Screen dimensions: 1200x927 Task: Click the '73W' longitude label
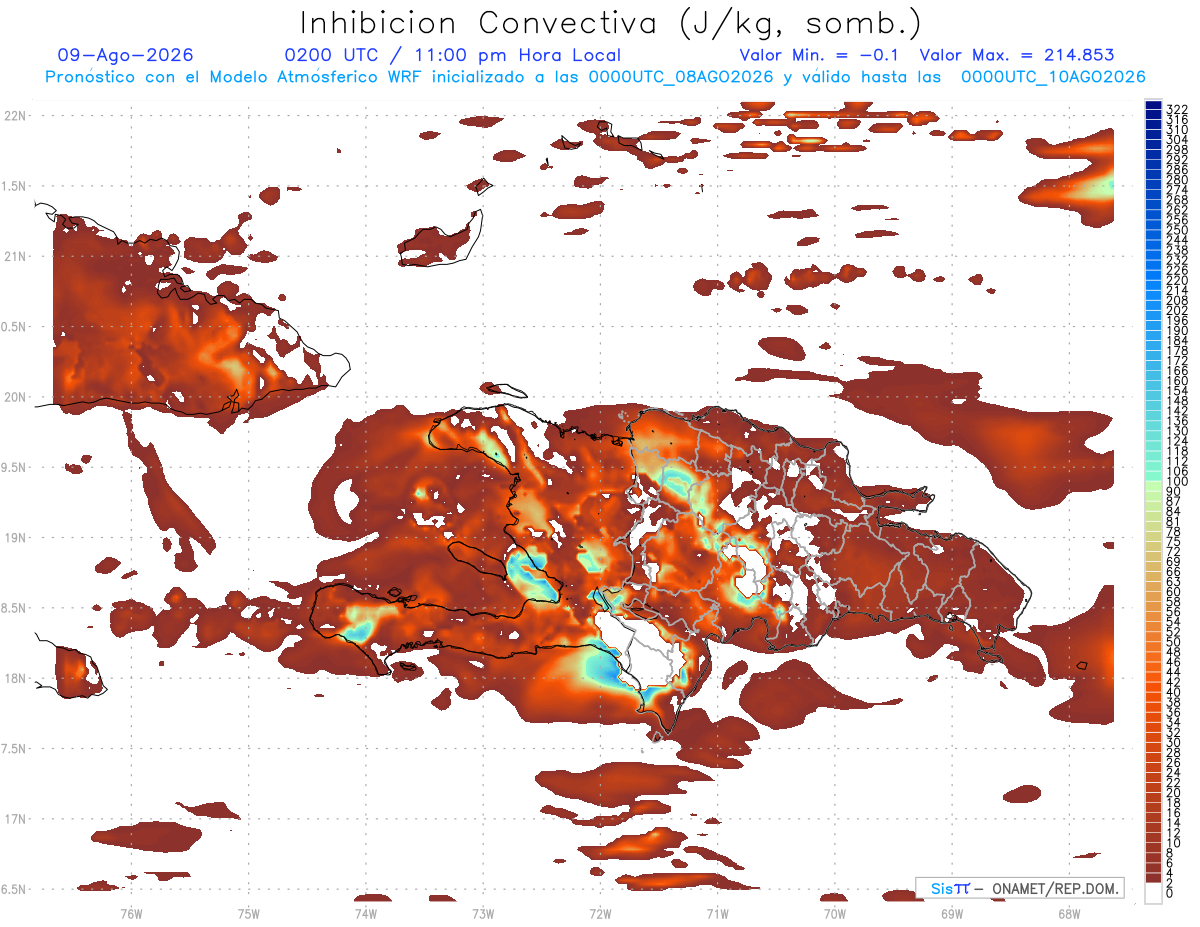coord(483,913)
